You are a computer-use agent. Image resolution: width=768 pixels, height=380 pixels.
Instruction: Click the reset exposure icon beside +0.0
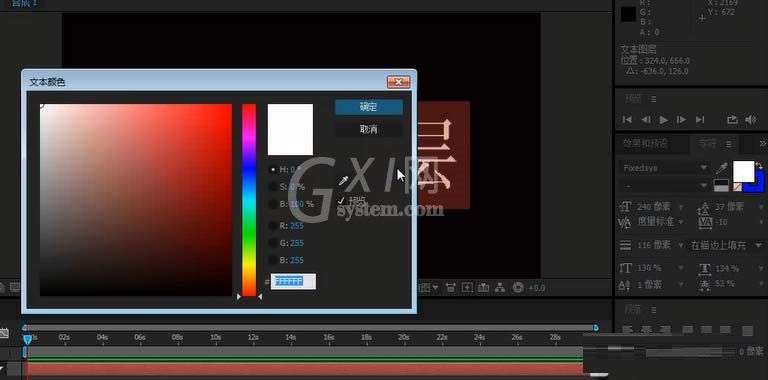tap(518, 288)
